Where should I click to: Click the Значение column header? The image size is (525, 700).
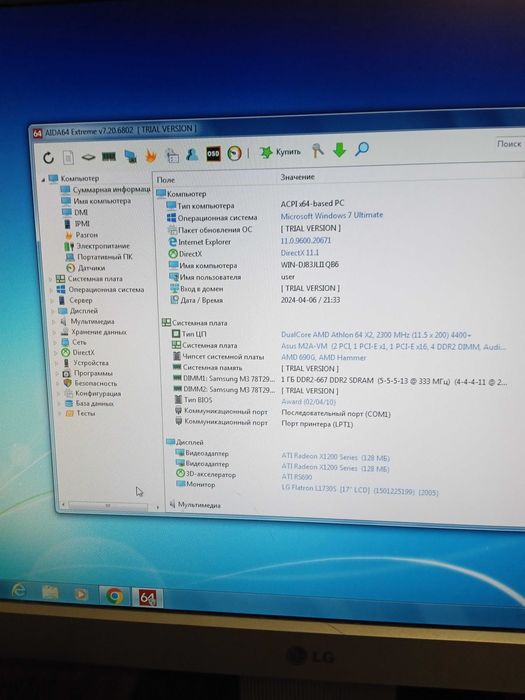point(297,177)
